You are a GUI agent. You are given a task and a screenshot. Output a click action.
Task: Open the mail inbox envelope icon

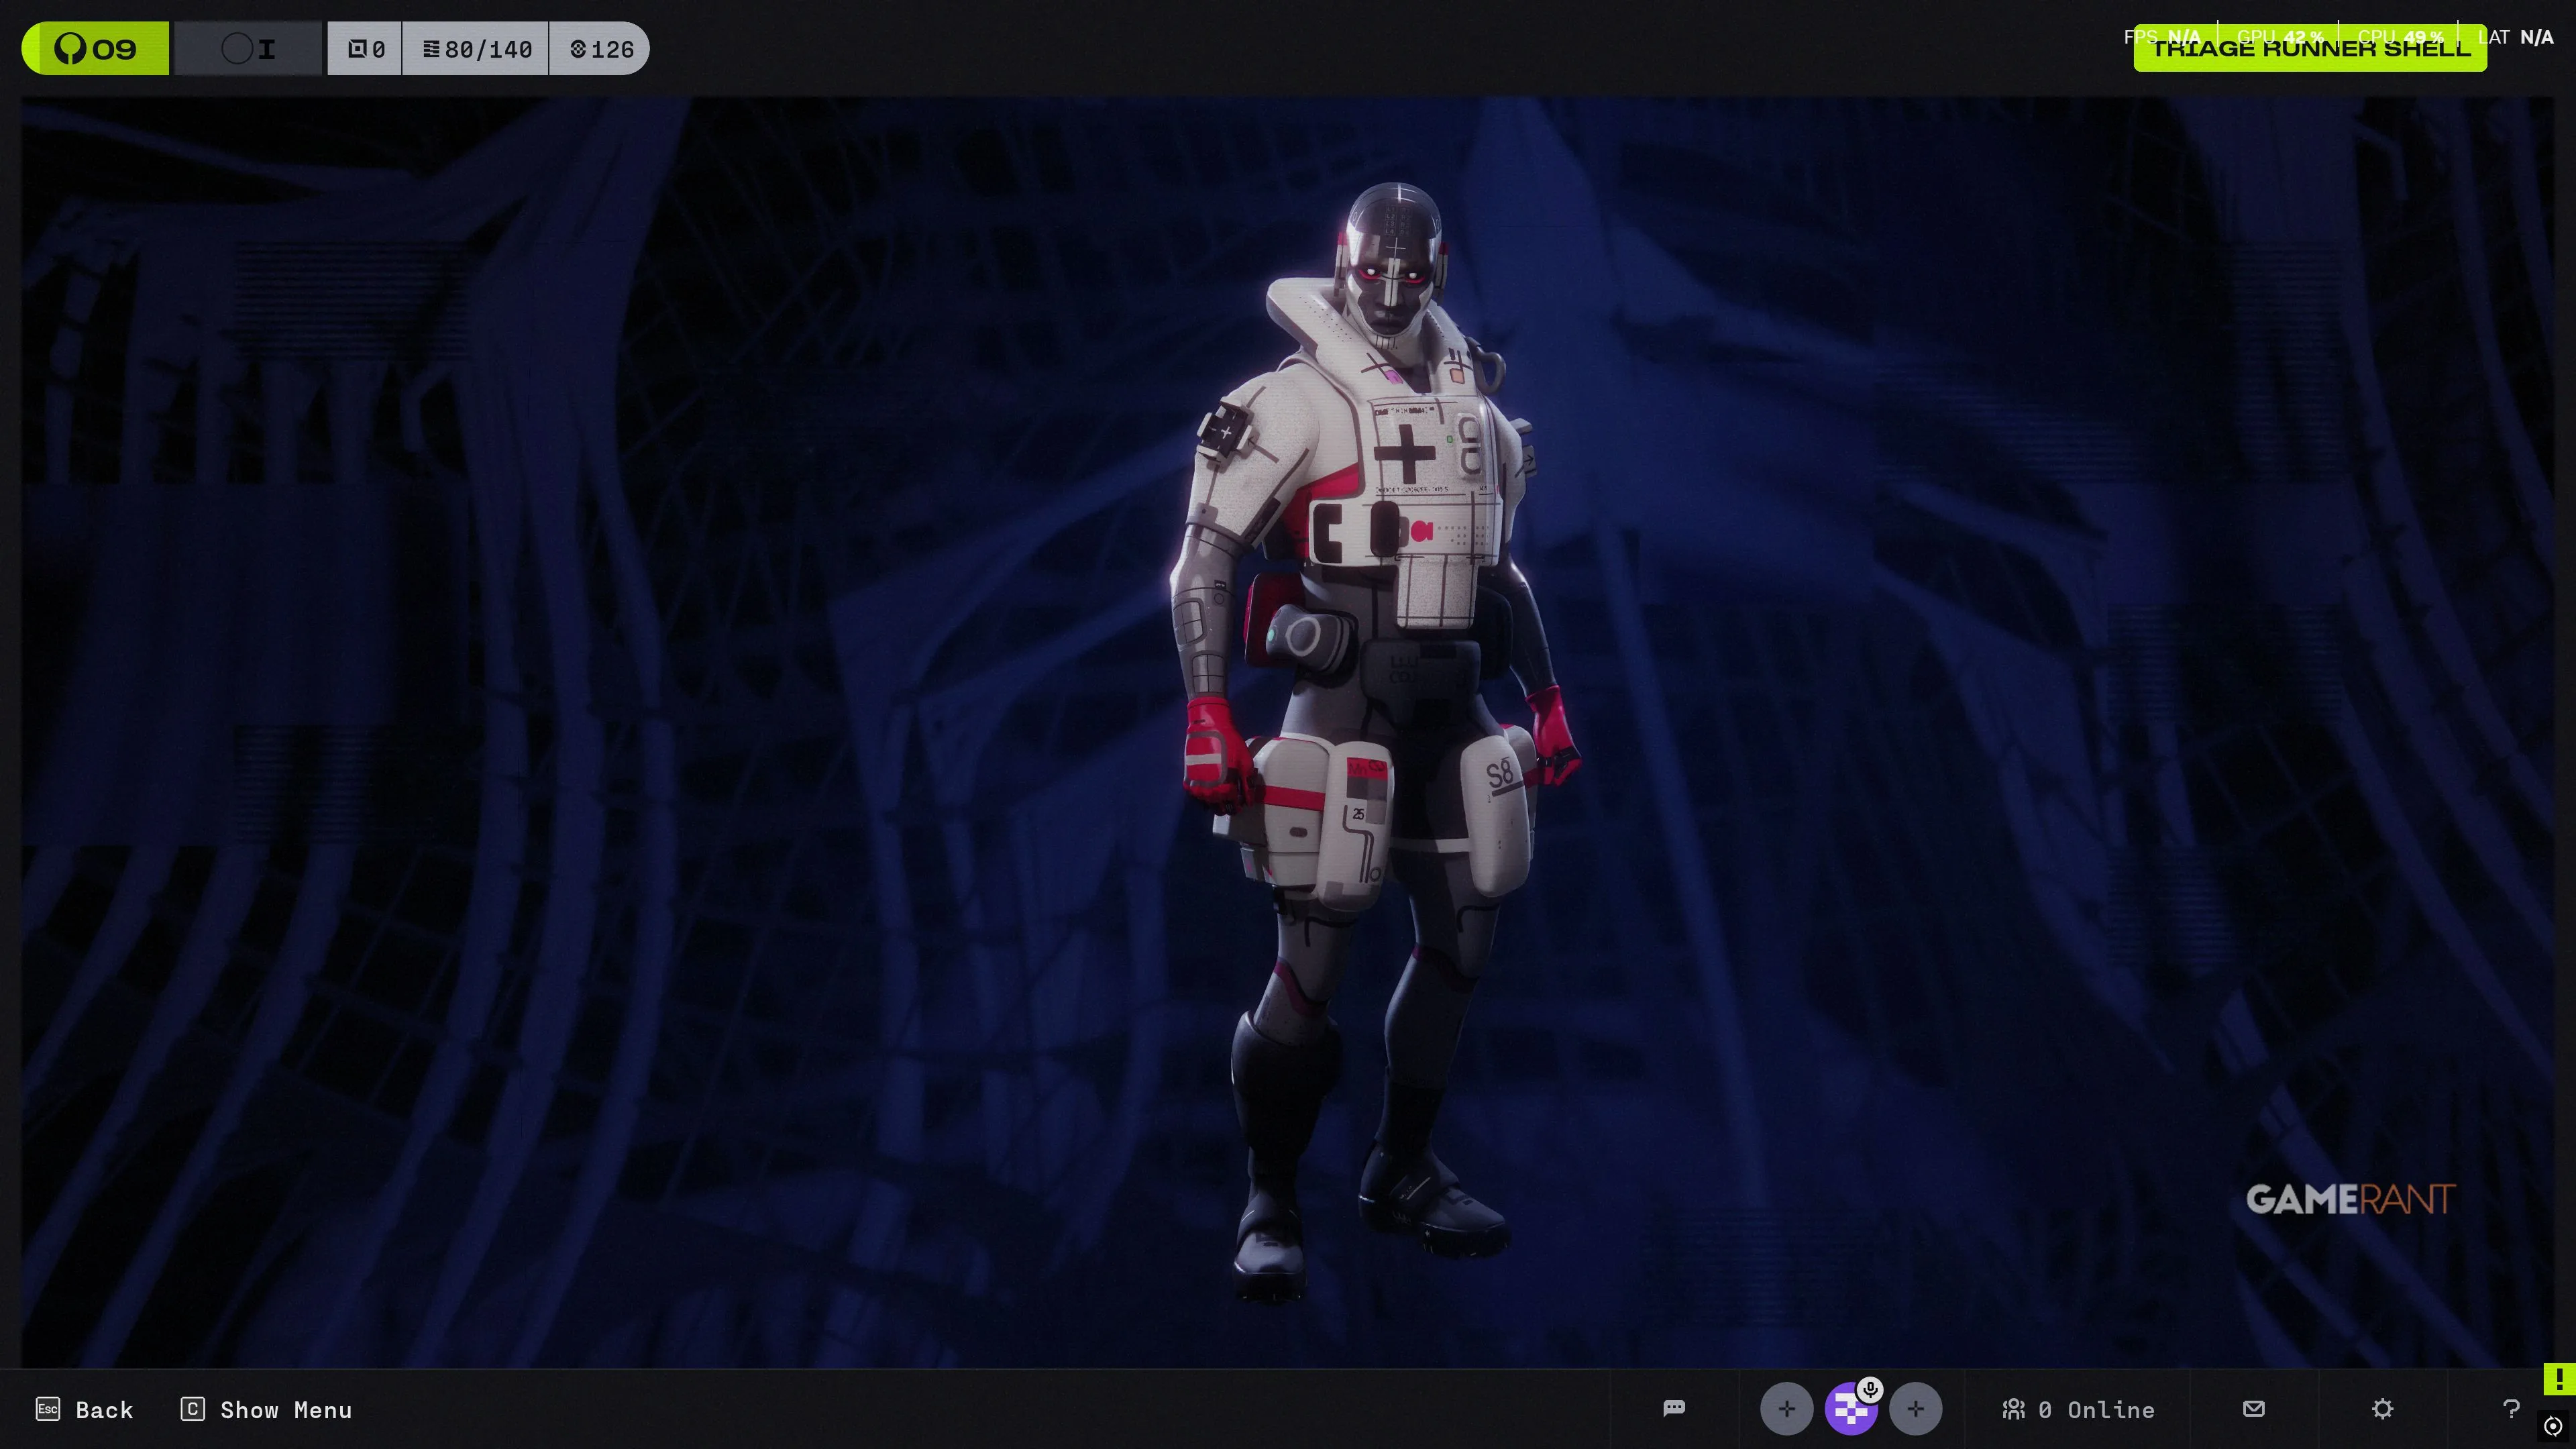[x=2253, y=1408]
